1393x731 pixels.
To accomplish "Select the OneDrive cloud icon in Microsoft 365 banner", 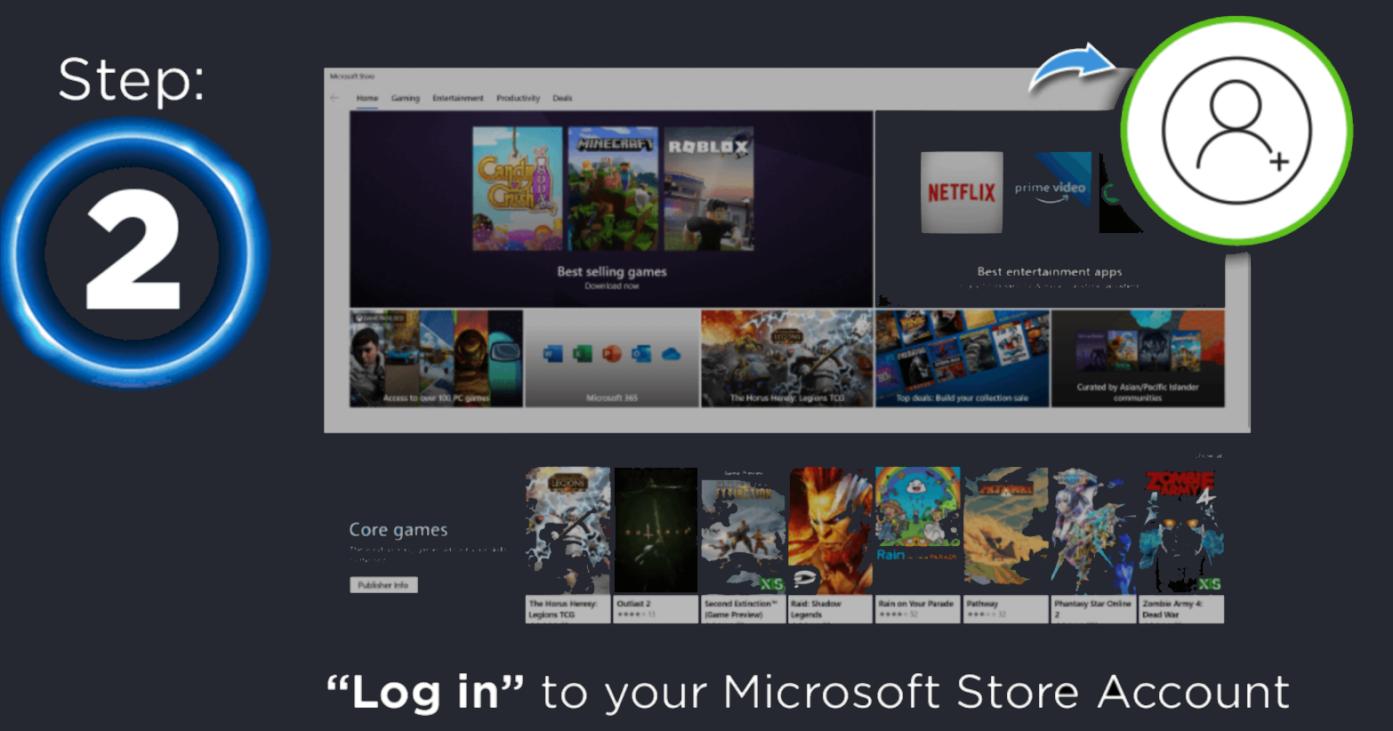I will (670, 354).
